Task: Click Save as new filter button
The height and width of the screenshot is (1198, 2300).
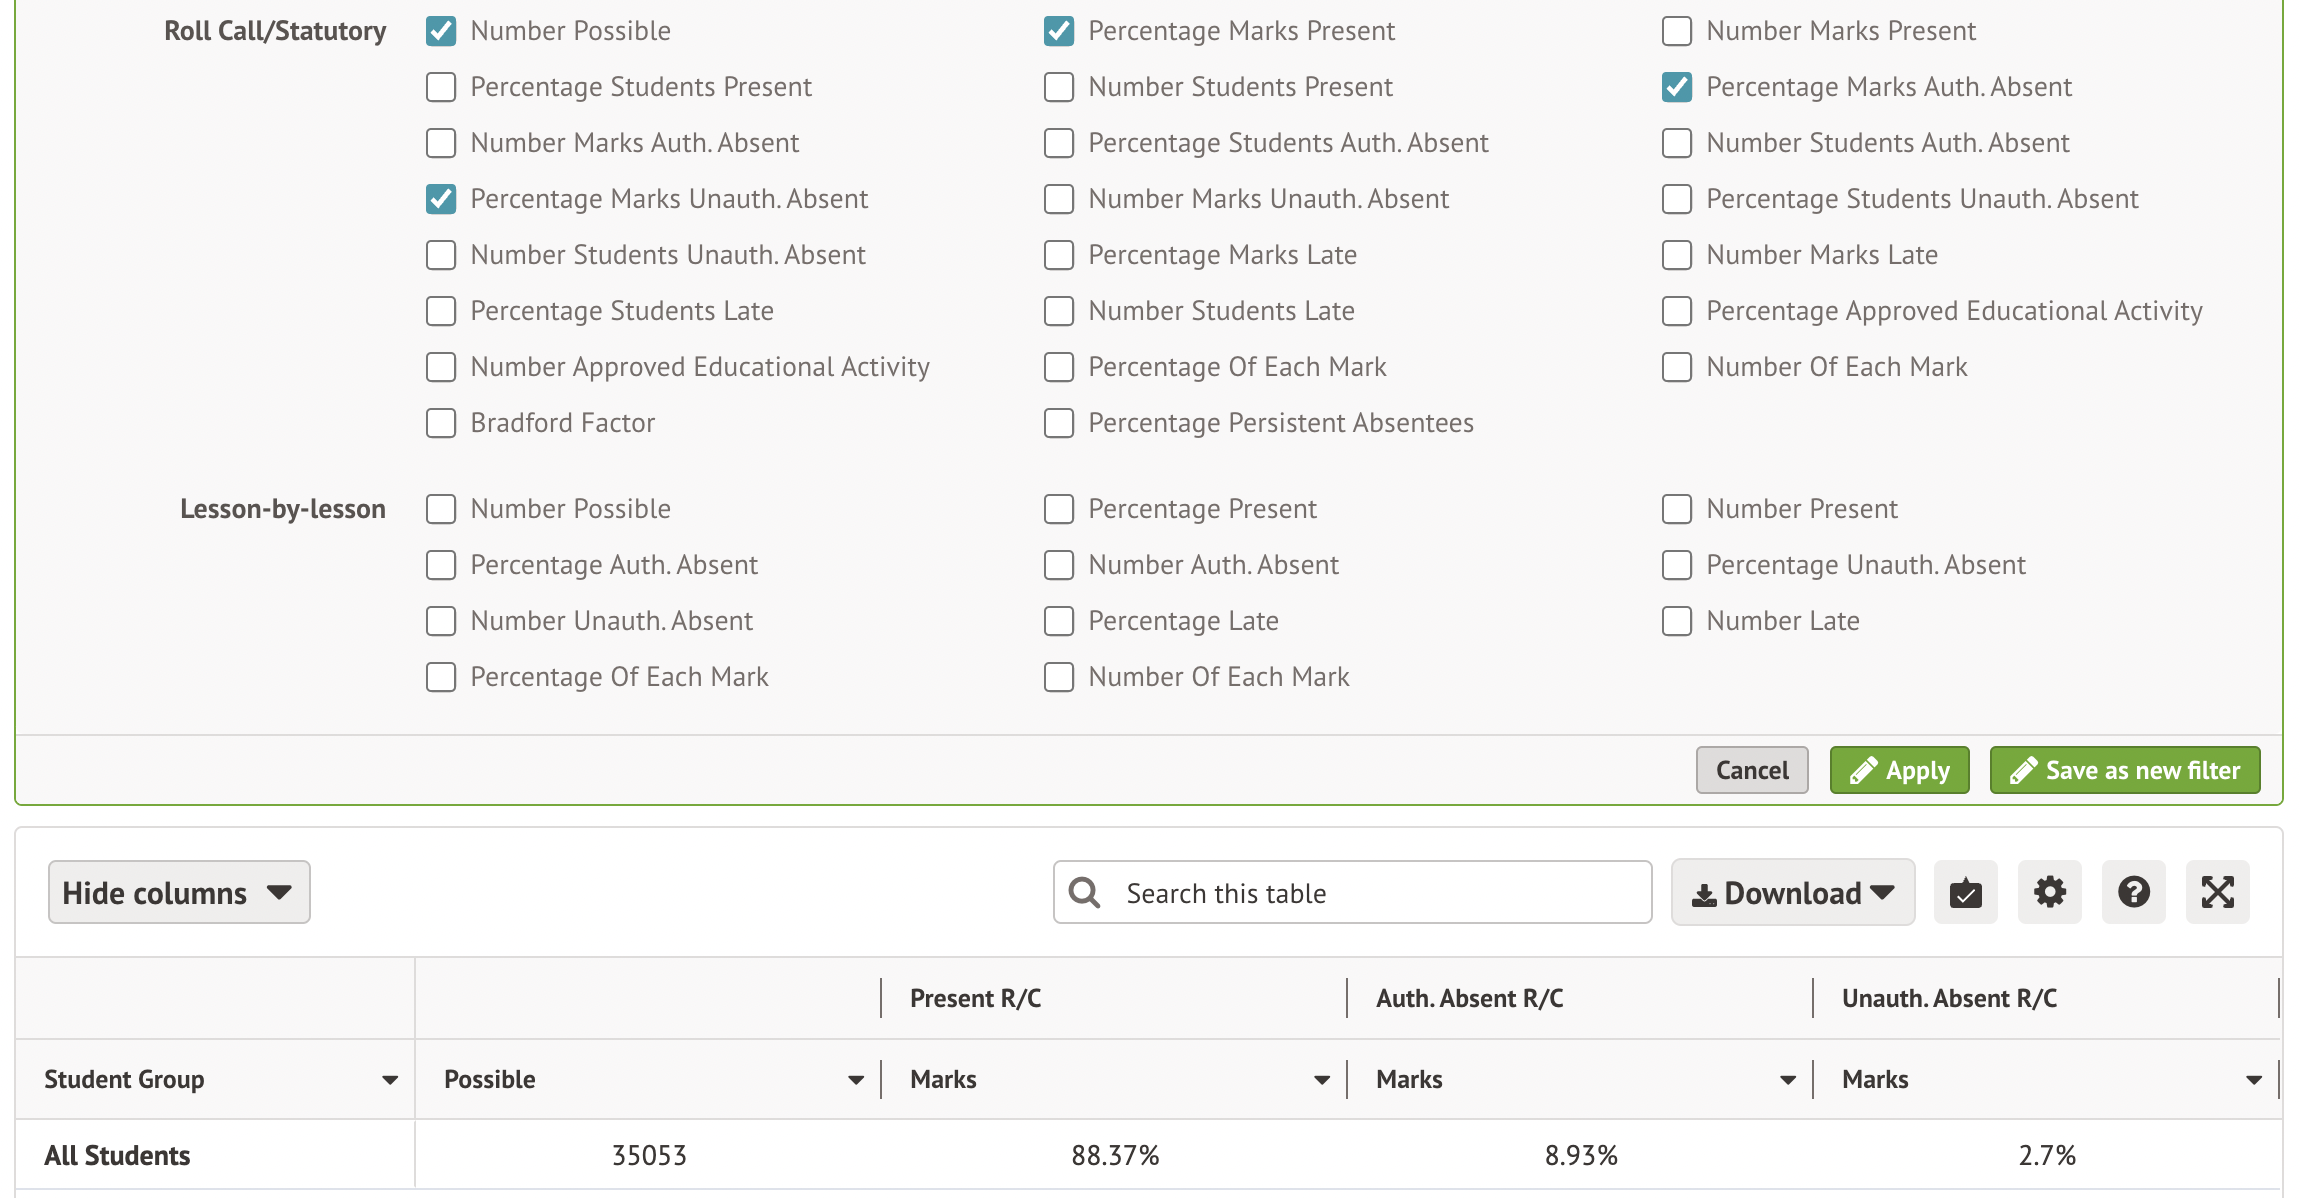Action: pyautogui.click(x=2125, y=770)
